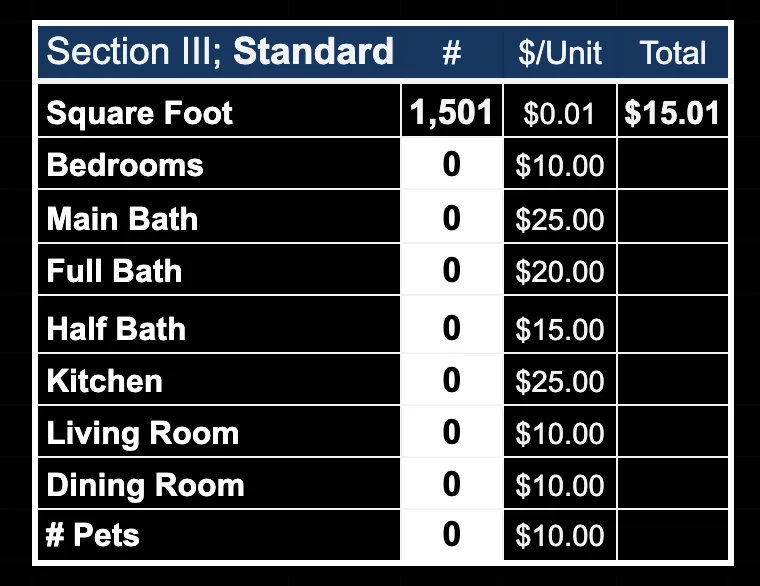Select the Full Bath quantity cell
This screenshot has height=586, width=760.
(x=451, y=269)
